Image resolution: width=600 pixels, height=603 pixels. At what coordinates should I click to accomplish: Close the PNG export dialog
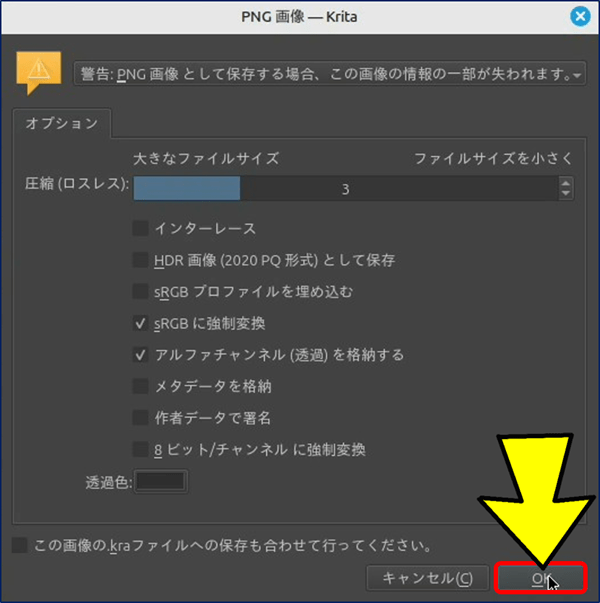pyautogui.click(x=578, y=16)
